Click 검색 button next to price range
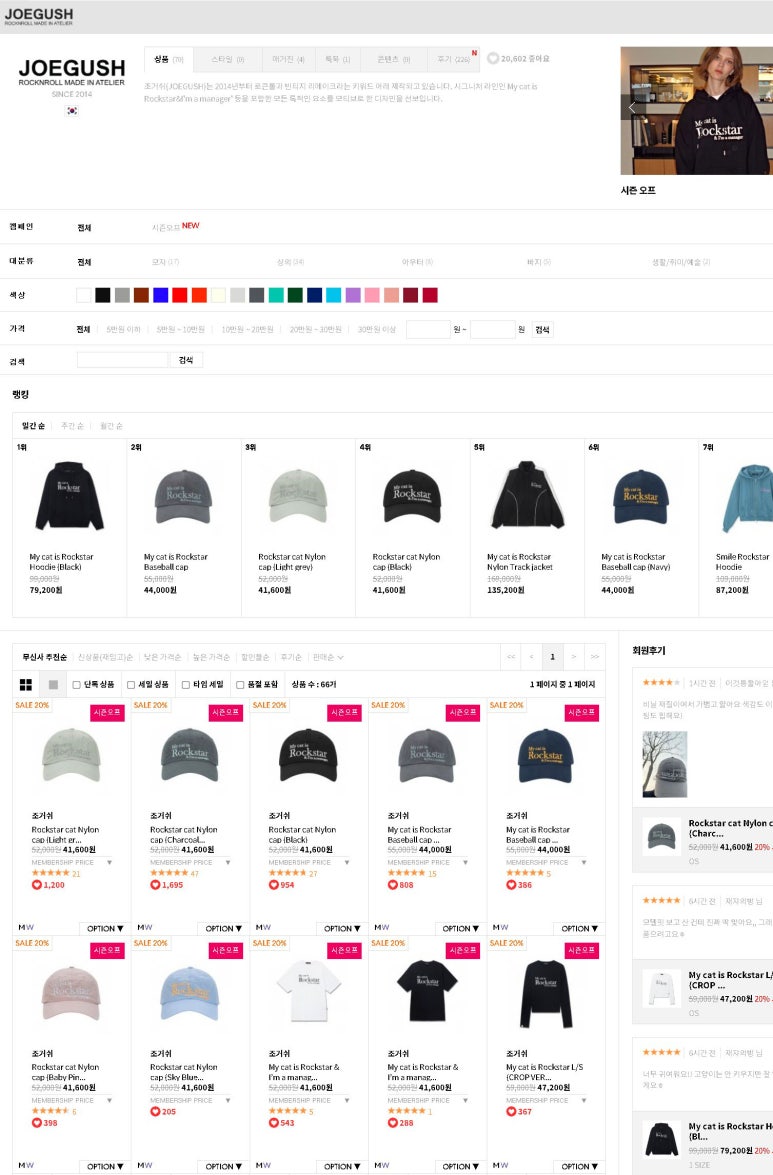This screenshot has width=773, height=1175. click(542, 330)
